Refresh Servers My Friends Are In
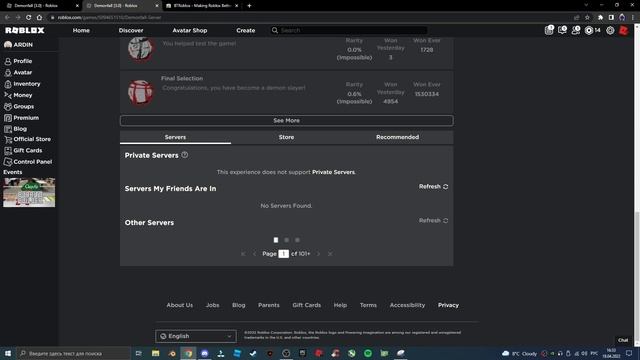The image size is (640, 360). (x=433, y=187)
